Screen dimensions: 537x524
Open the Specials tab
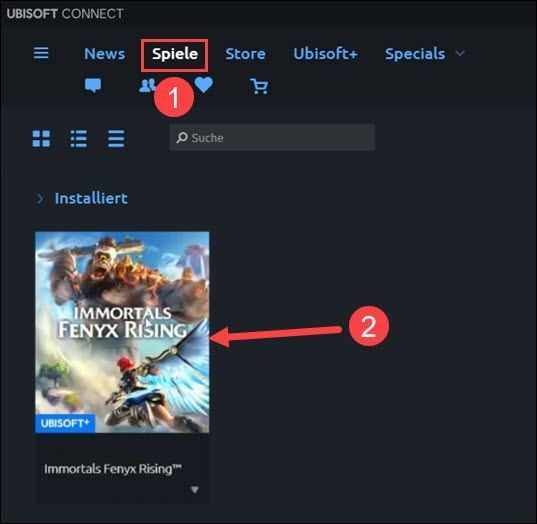[415, 54]
